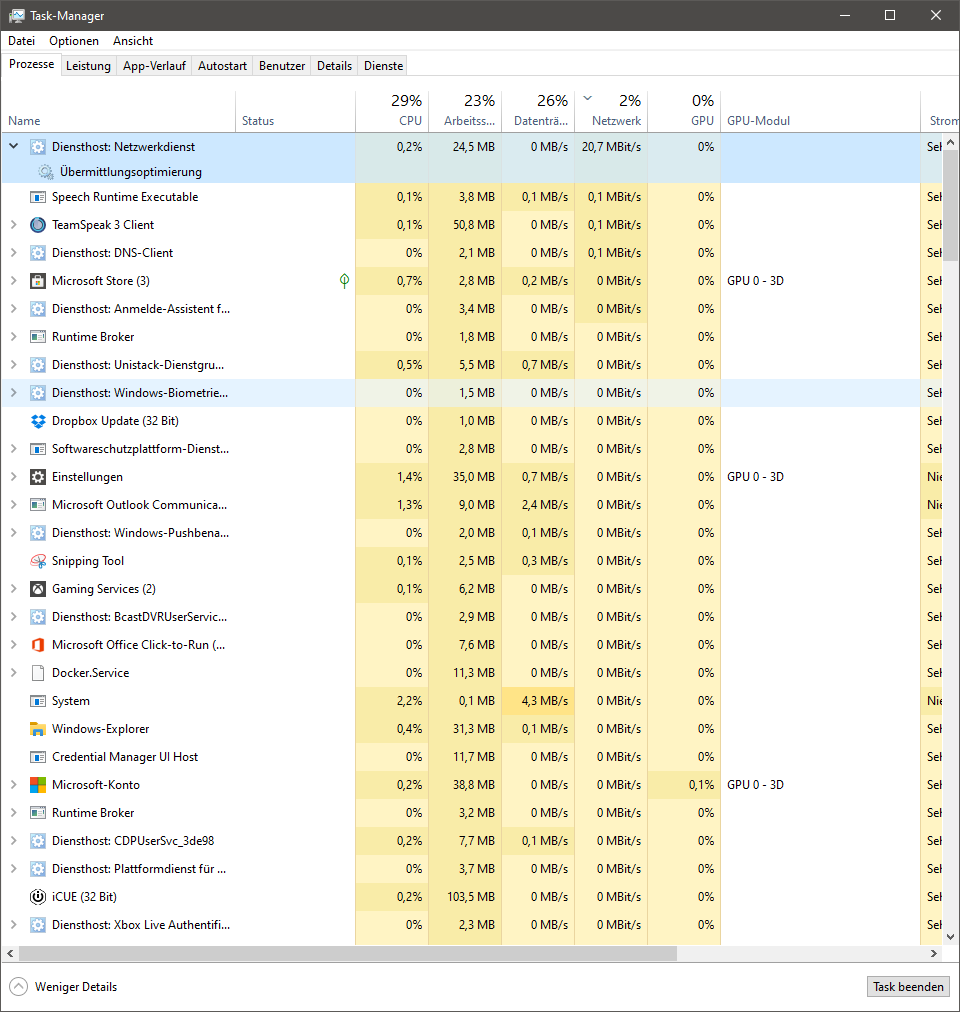Select the Dropbox Update process icon
Viewport: 960px width, 1012px height.
point(38,421)
